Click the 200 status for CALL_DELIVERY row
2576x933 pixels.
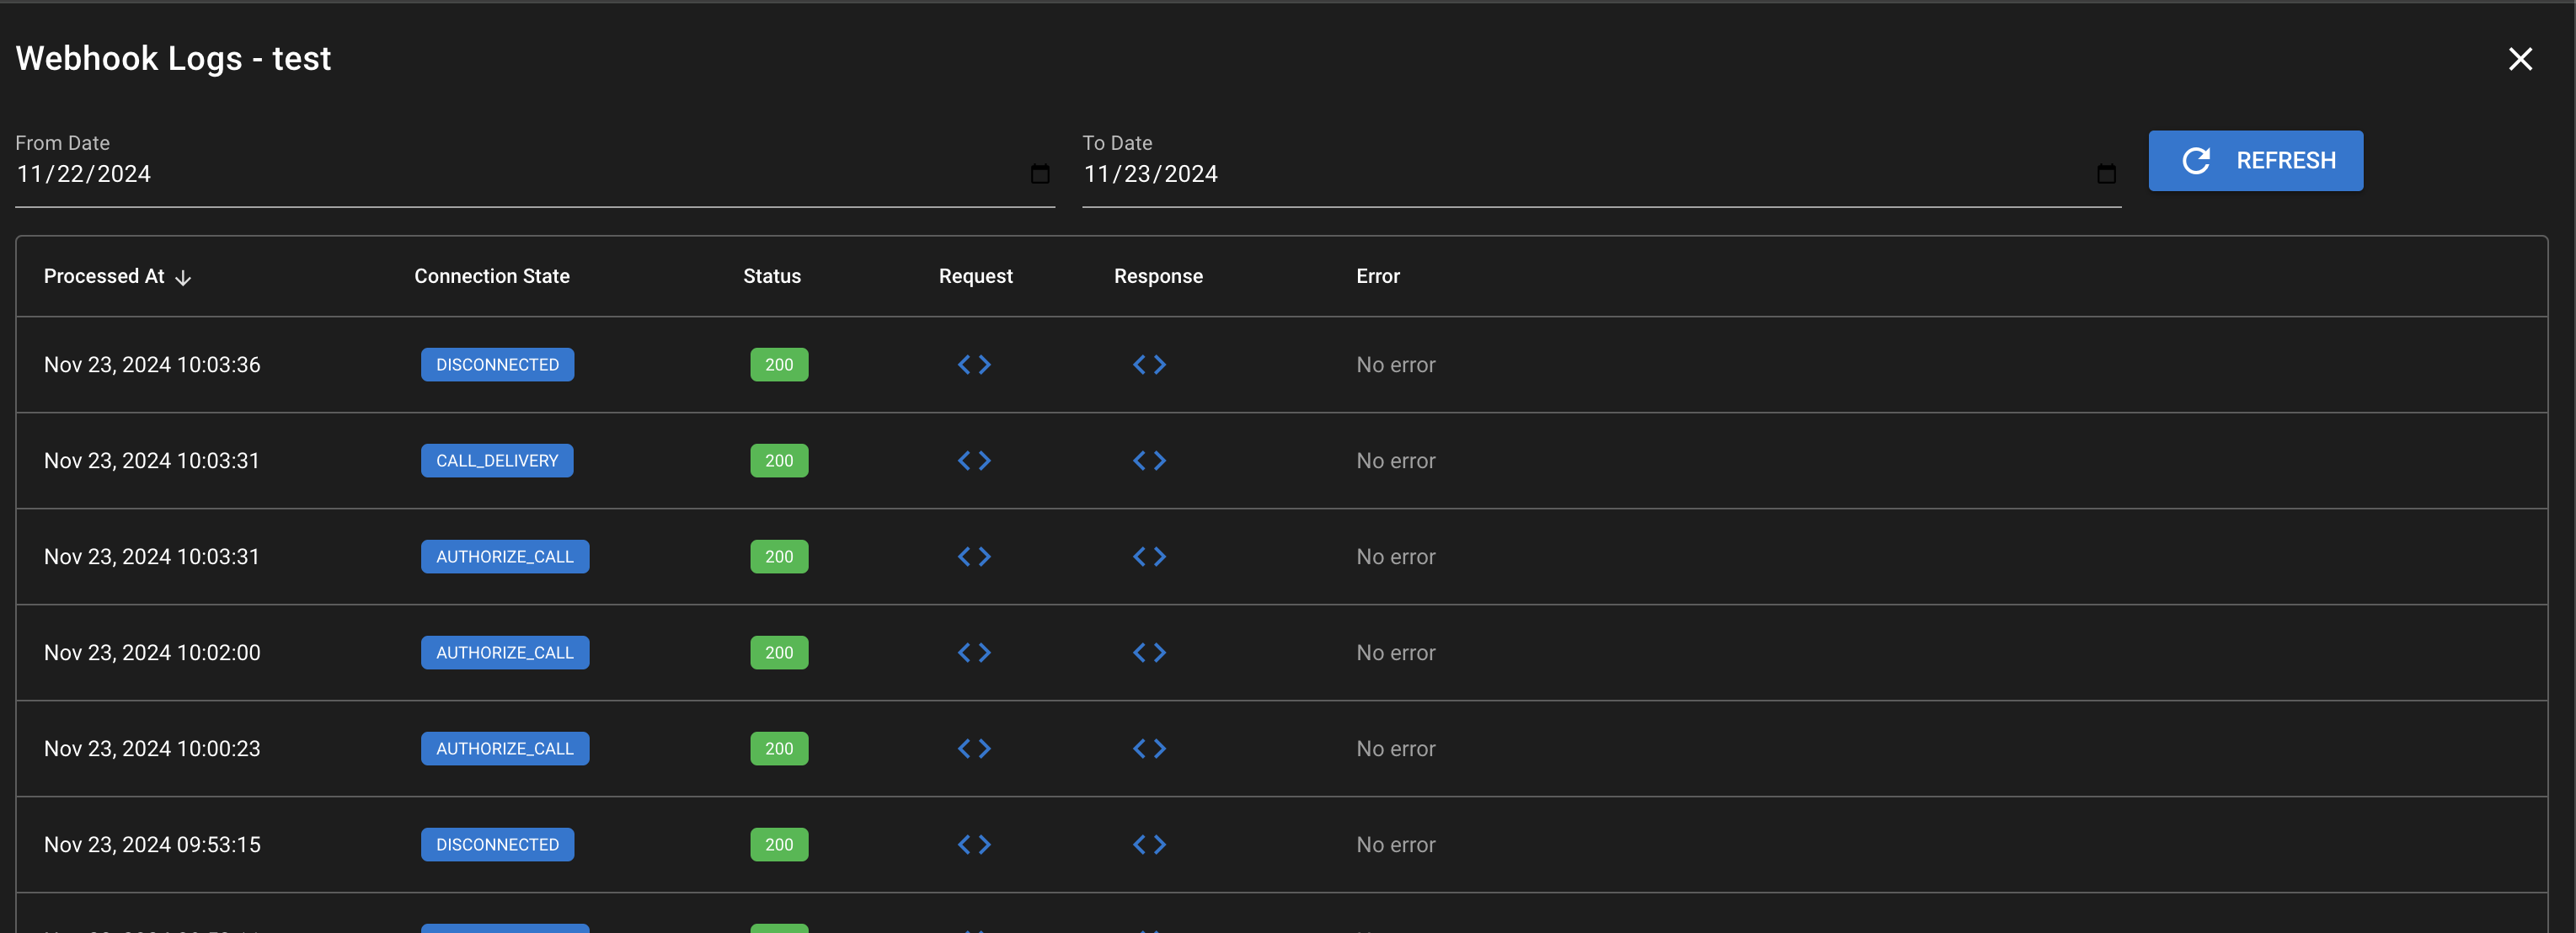coord(779,461)
